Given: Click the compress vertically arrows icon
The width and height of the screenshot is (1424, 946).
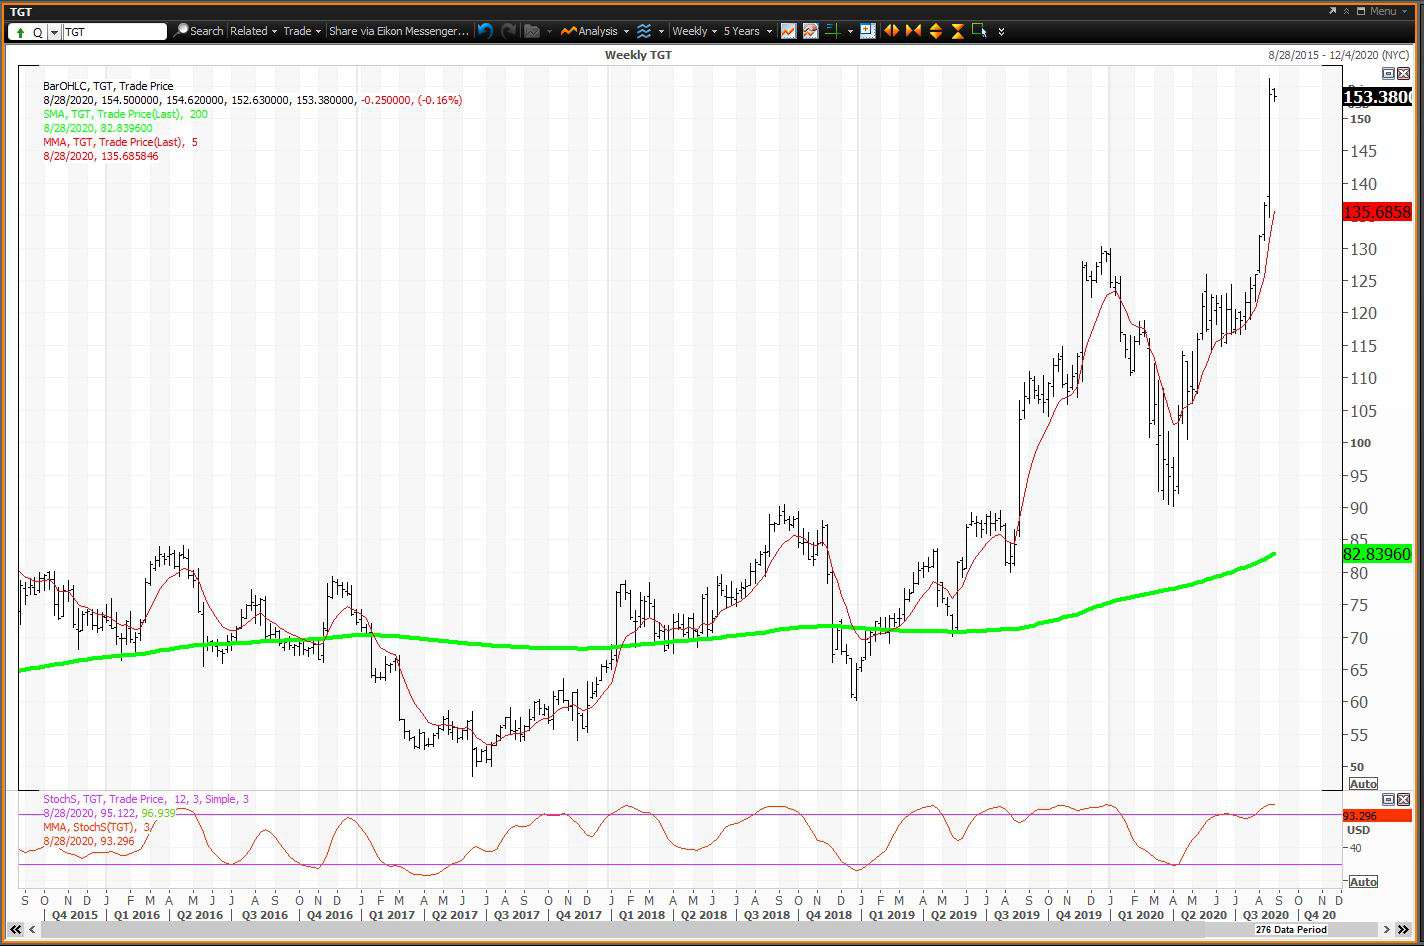Looking at the screenshot, I should tap(957, 31).
